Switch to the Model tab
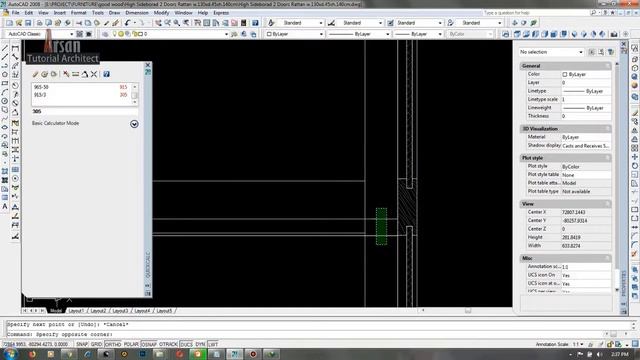Viewport: 640px width, 360px height. pyautogui.click(x=56, y=311)
